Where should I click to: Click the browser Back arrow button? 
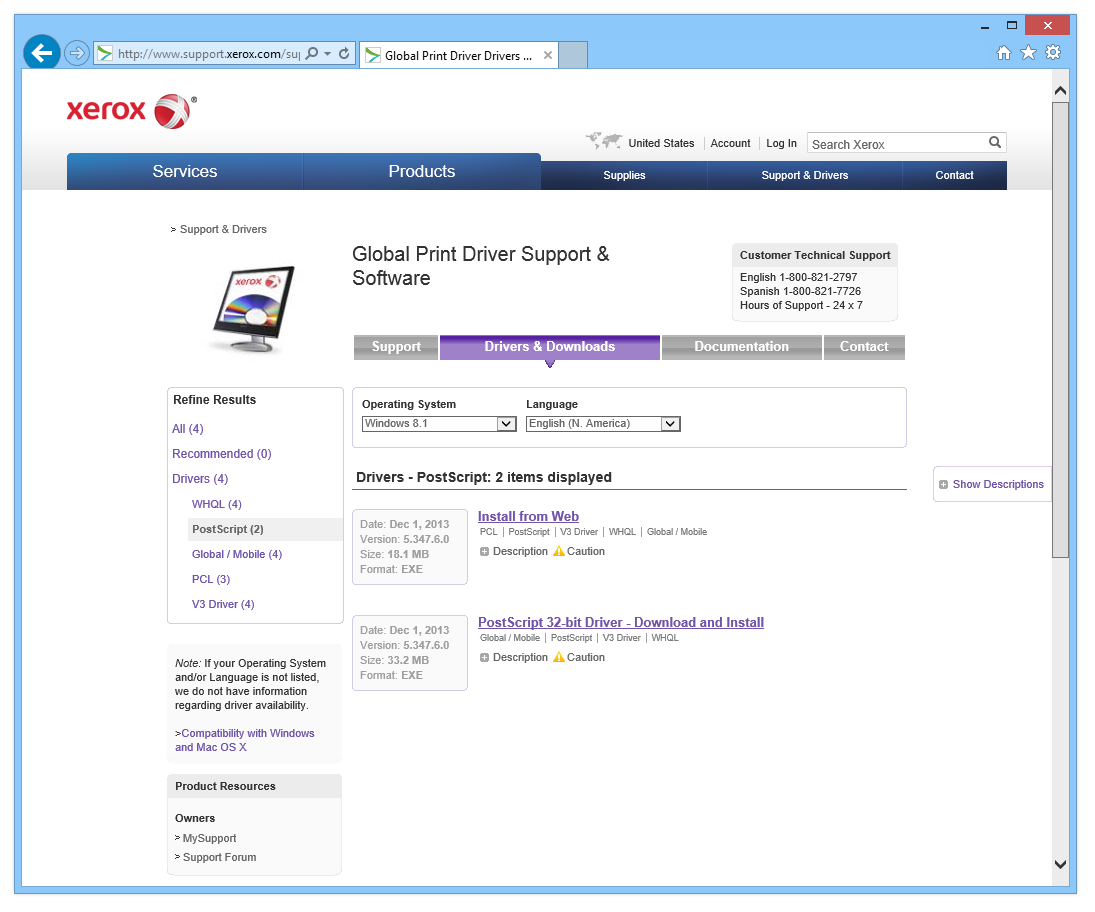pos(42,53)
